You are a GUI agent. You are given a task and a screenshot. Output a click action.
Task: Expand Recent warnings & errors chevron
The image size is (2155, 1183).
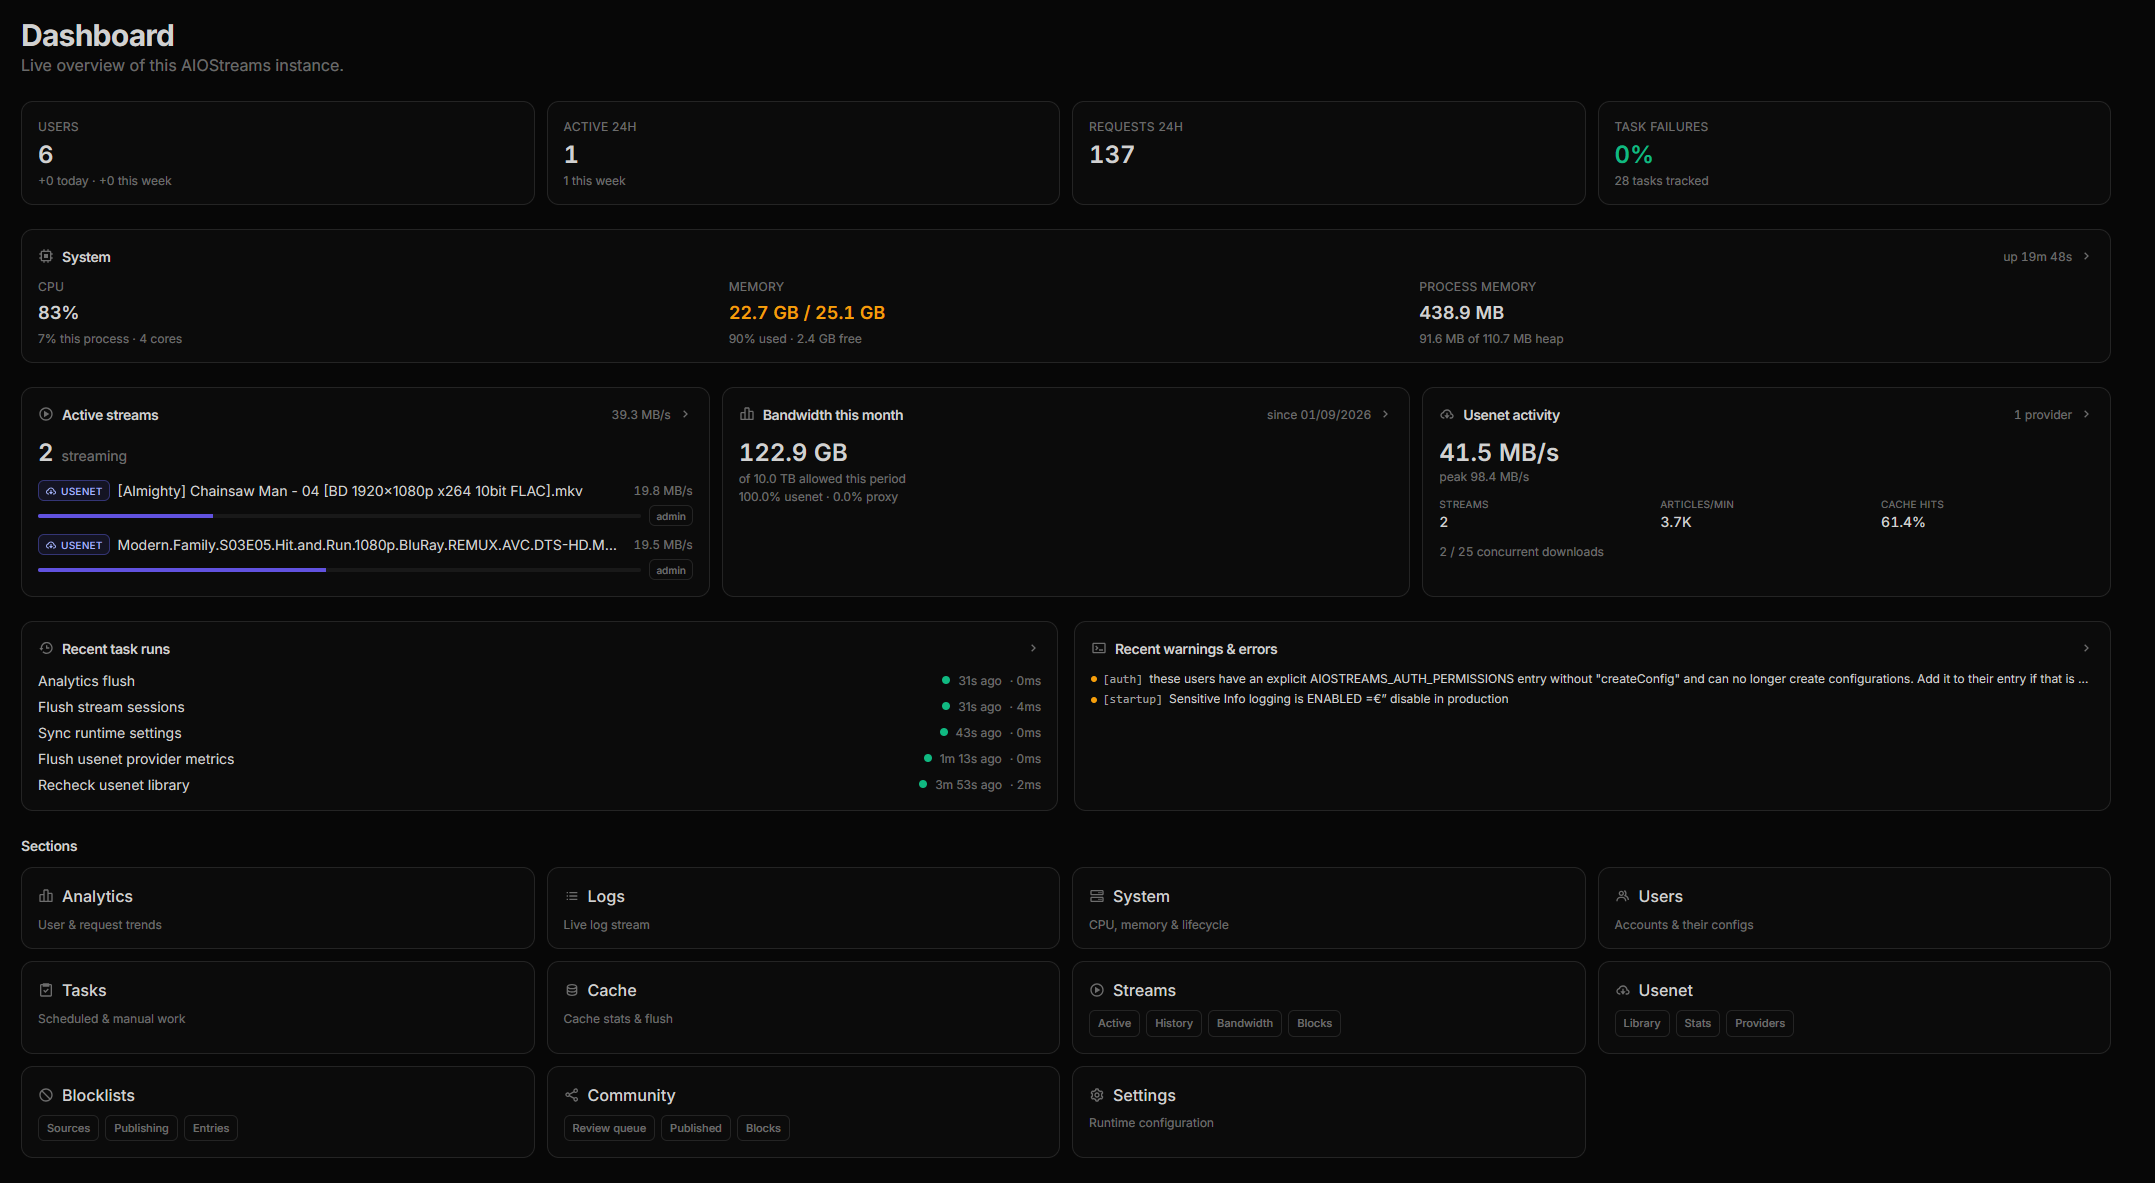click(2087, 648)
